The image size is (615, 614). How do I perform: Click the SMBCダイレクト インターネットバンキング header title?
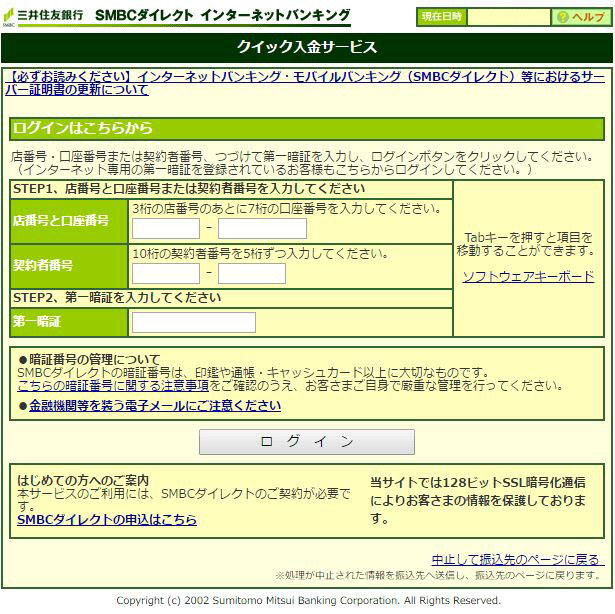click(x=223, y=15)
